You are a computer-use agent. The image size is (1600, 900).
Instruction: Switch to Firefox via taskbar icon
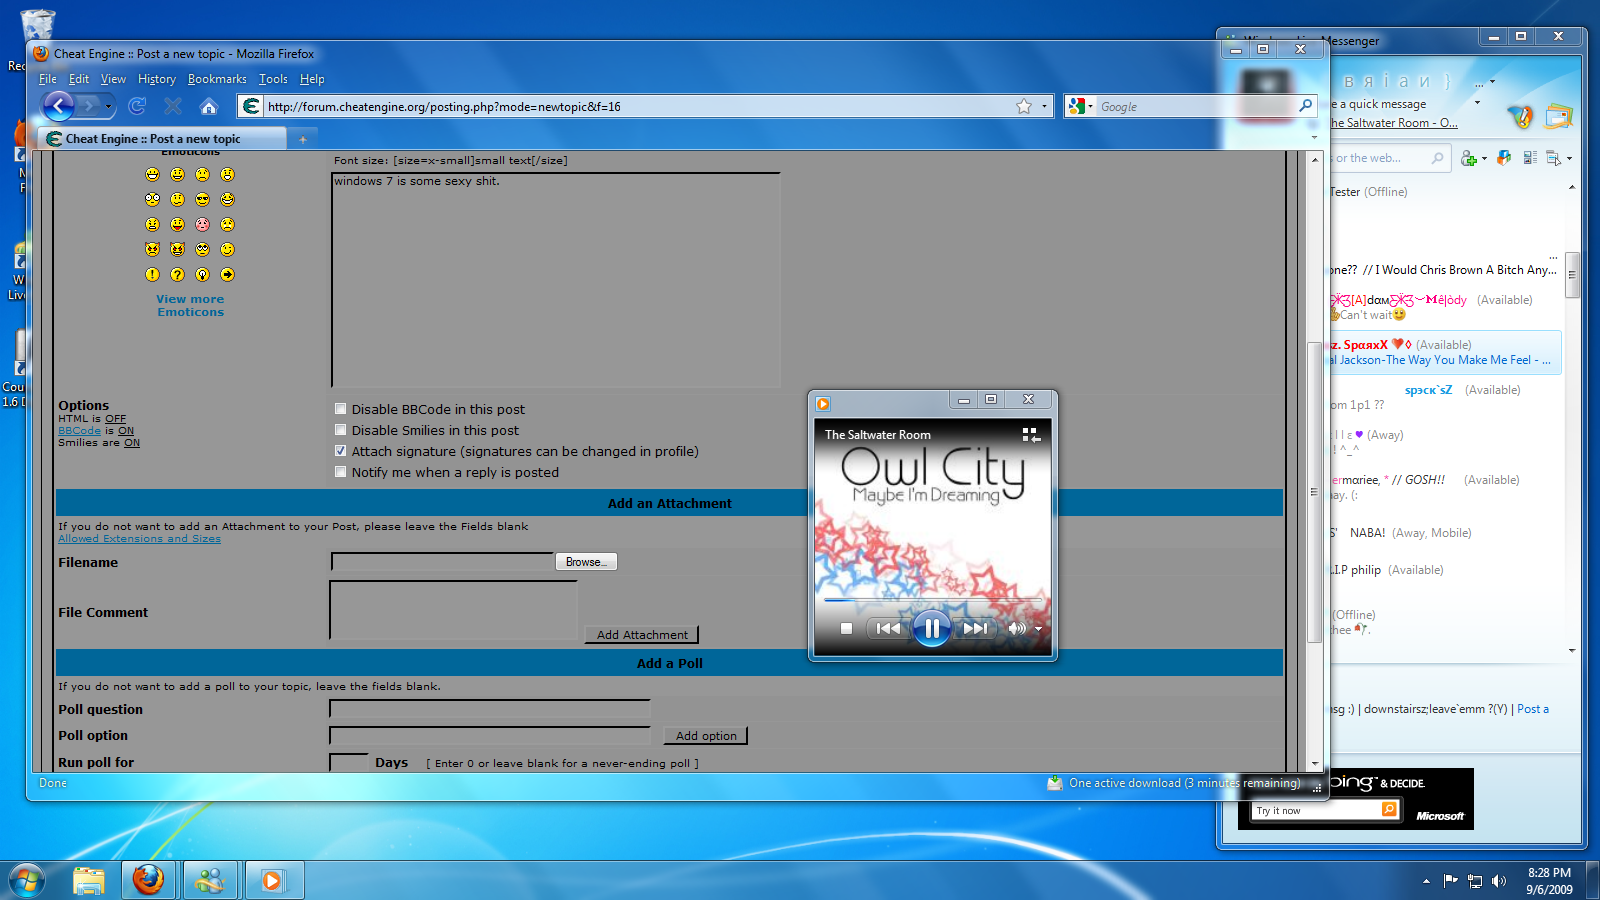[149, 880]
